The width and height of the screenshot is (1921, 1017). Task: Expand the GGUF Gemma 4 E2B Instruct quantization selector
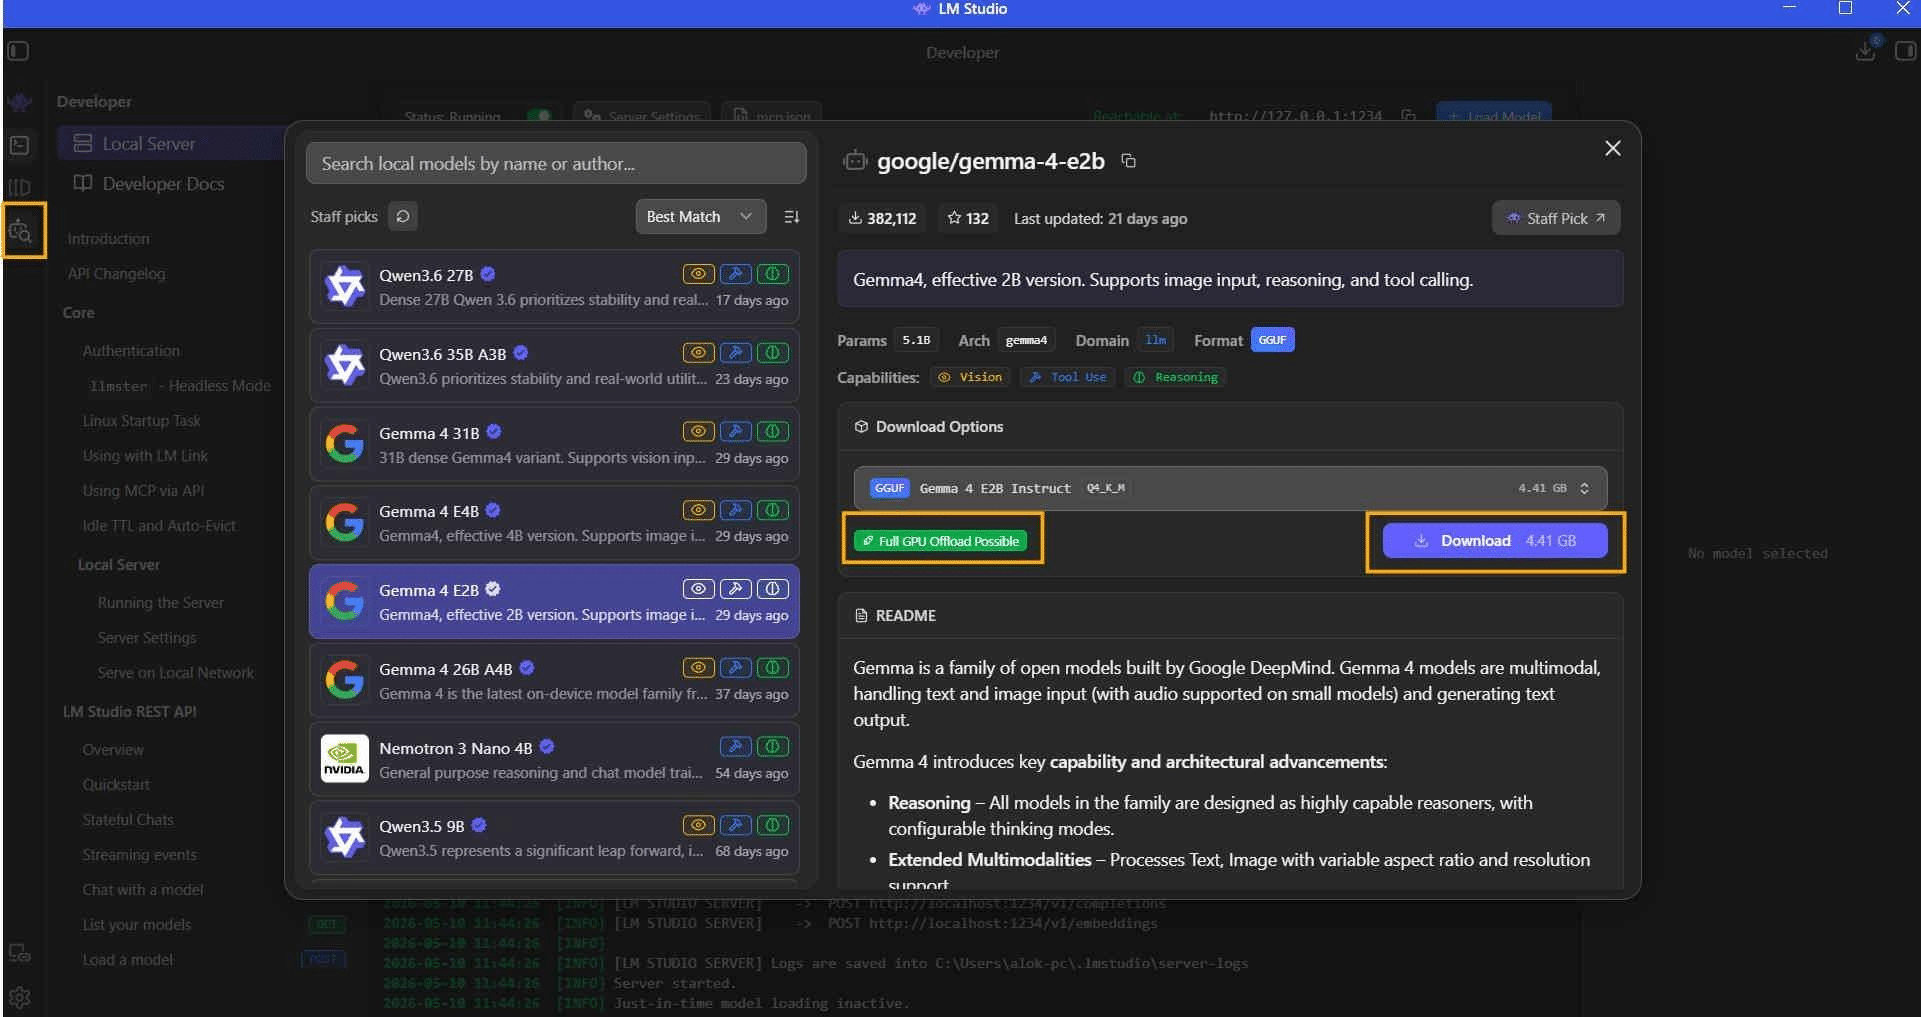pyautogui.click(x=1230, y=488)
